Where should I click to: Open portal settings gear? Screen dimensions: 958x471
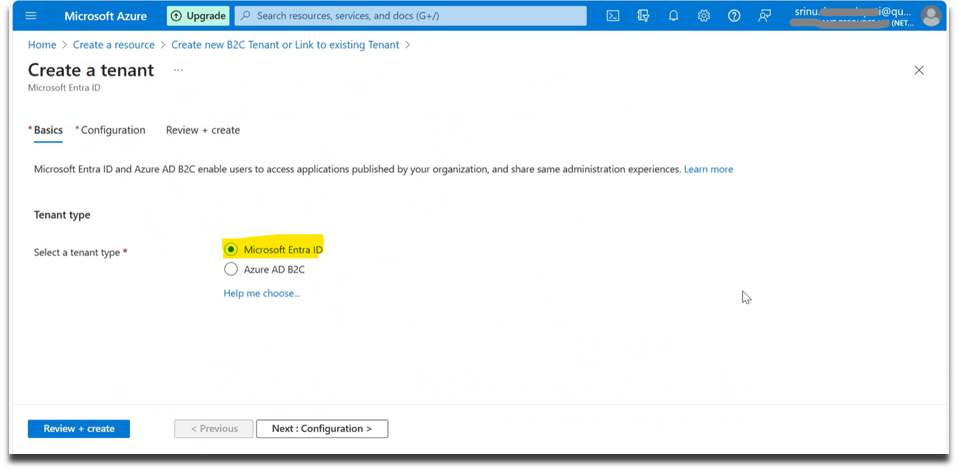(x=704, y=16)
